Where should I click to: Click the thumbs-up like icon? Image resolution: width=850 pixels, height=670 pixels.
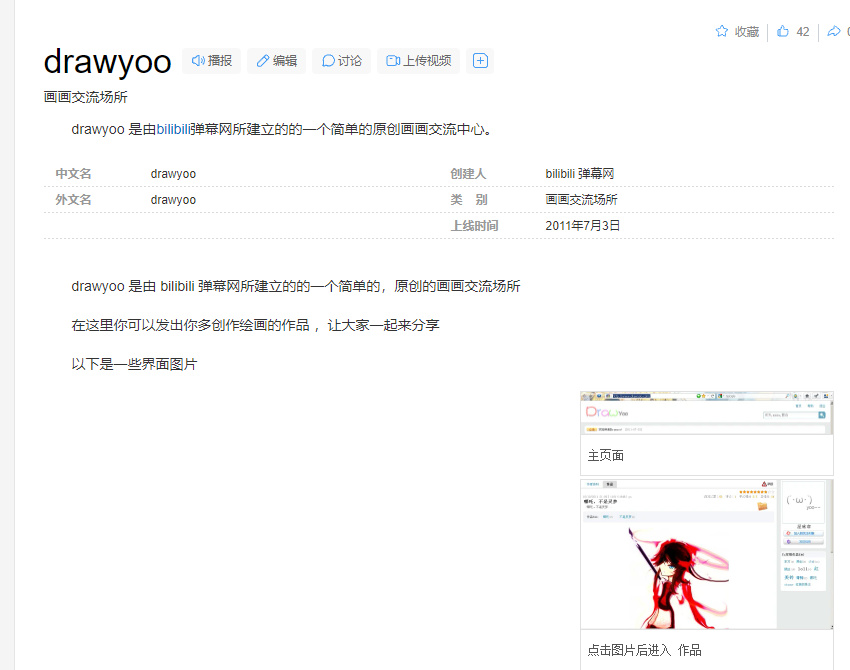tap(783, 31)
